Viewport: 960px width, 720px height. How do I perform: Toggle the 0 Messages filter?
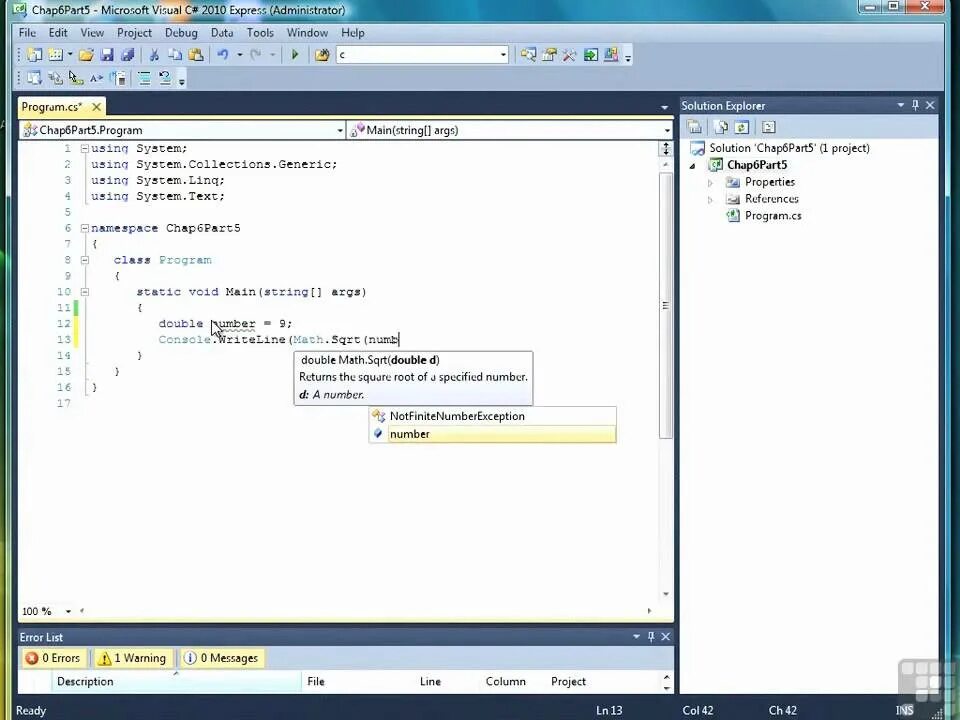click(x=222, y=658)
